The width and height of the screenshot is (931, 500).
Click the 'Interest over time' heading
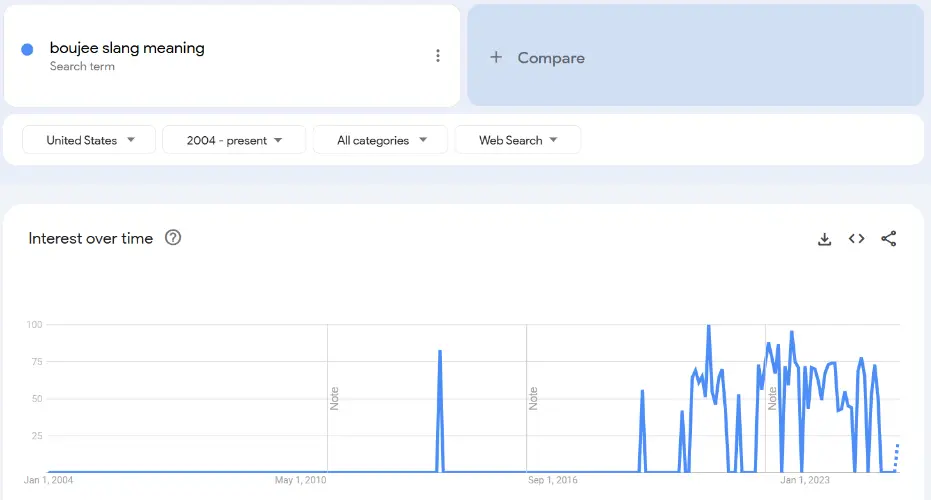[91, 238]
